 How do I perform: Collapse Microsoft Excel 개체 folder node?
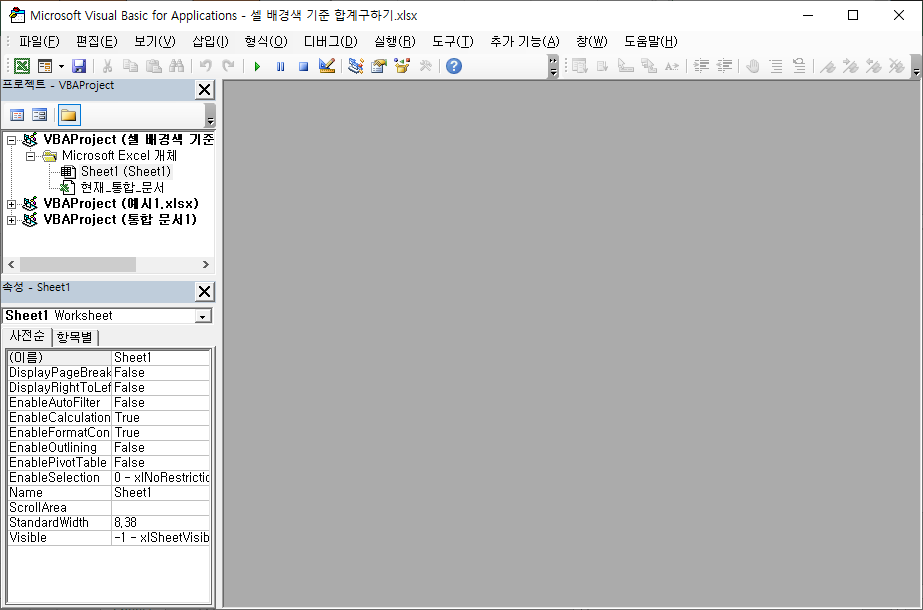[x=30, y=156]
